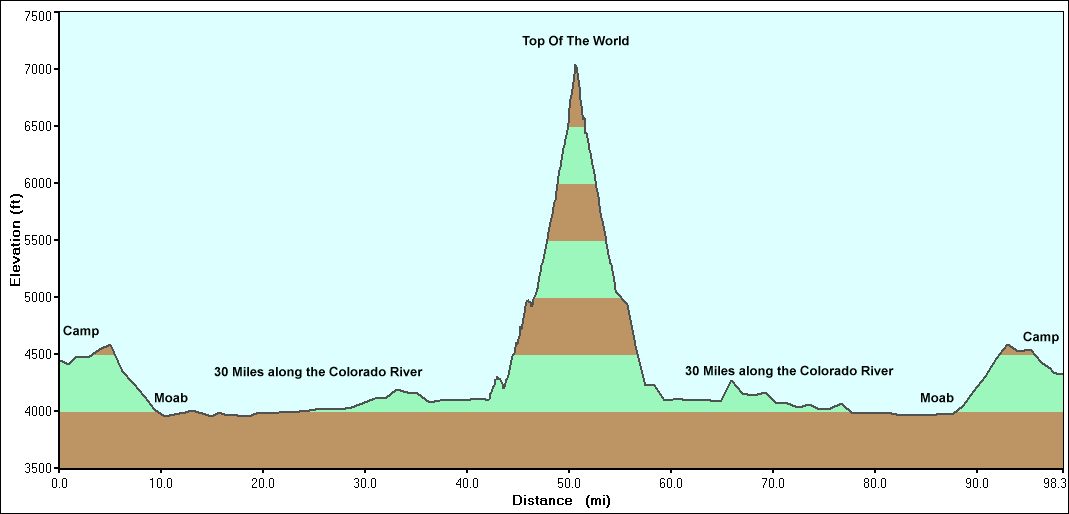Click the 0.0 distance axis value
Screen dimensions: 1069x514
coord(59,483)
